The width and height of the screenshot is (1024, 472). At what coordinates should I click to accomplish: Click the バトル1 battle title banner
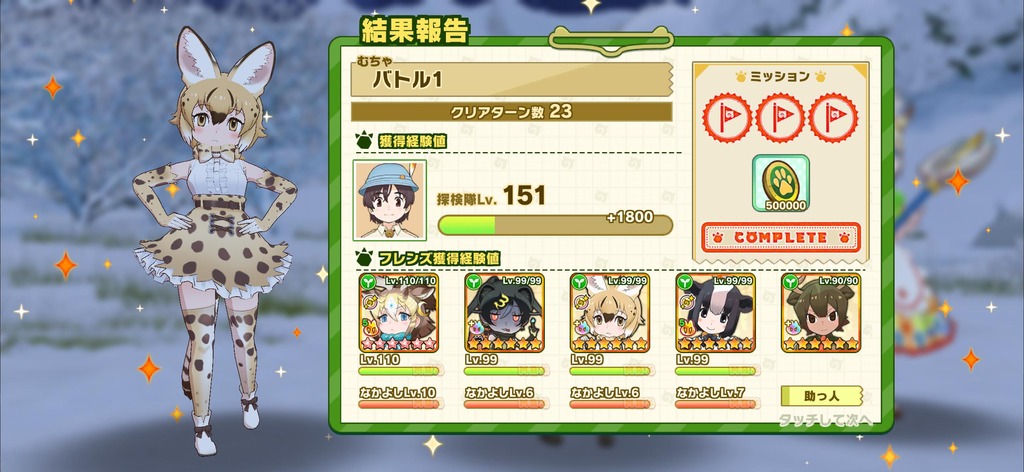click(511, 80)
